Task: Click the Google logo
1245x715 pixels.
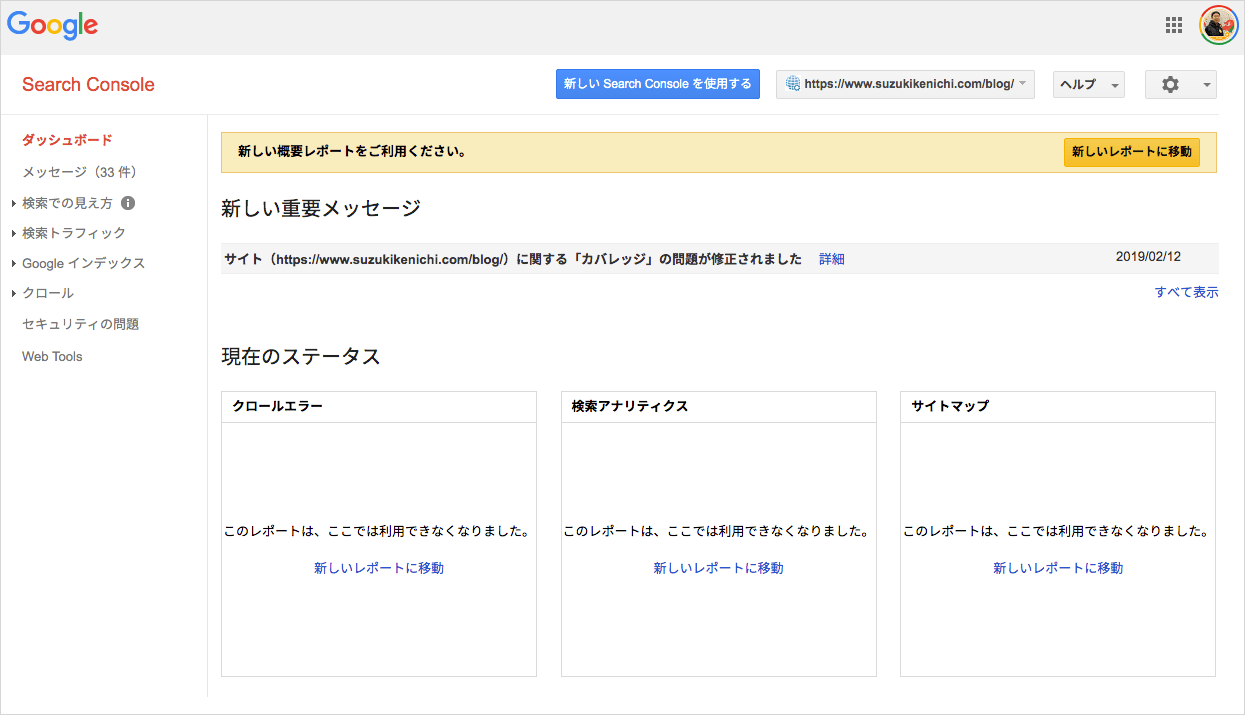Action: (x=52, y=26)
